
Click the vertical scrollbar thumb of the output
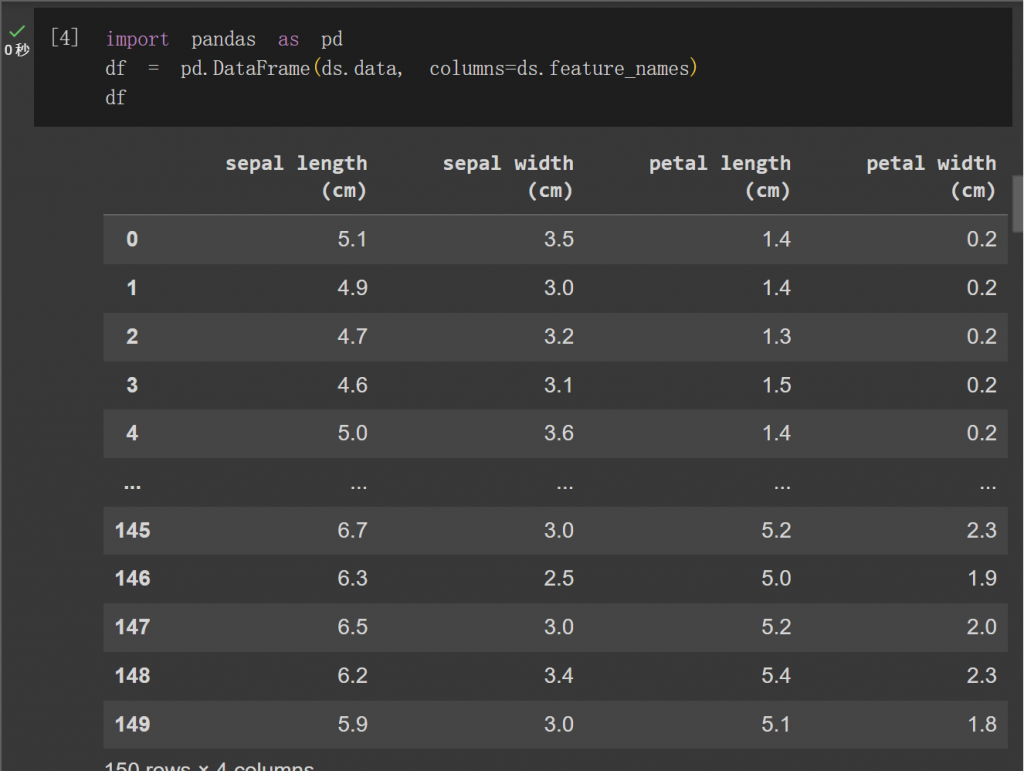point(1017,204)
